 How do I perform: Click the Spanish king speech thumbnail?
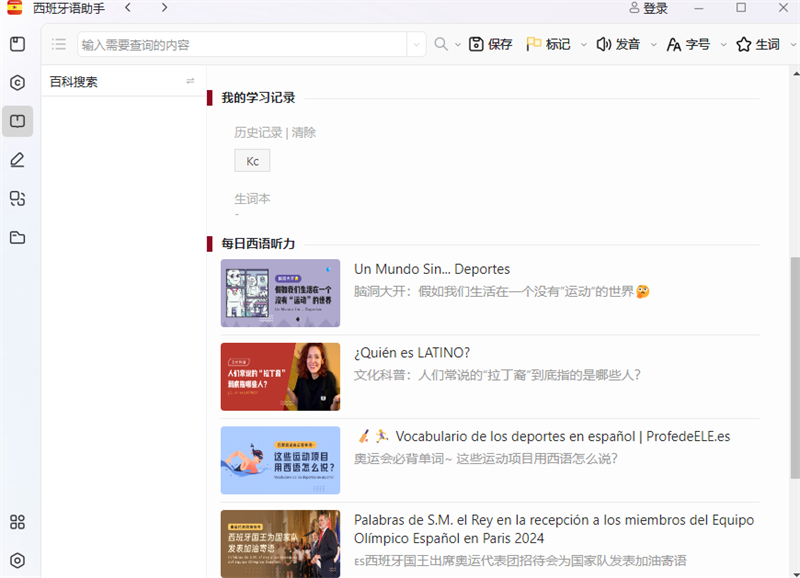tap(280, 544)
